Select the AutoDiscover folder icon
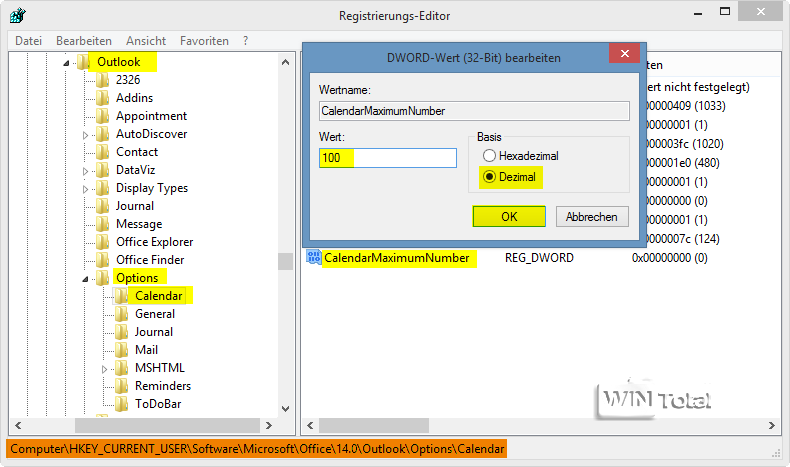This screenshot has width=790, height=467. 102,134
